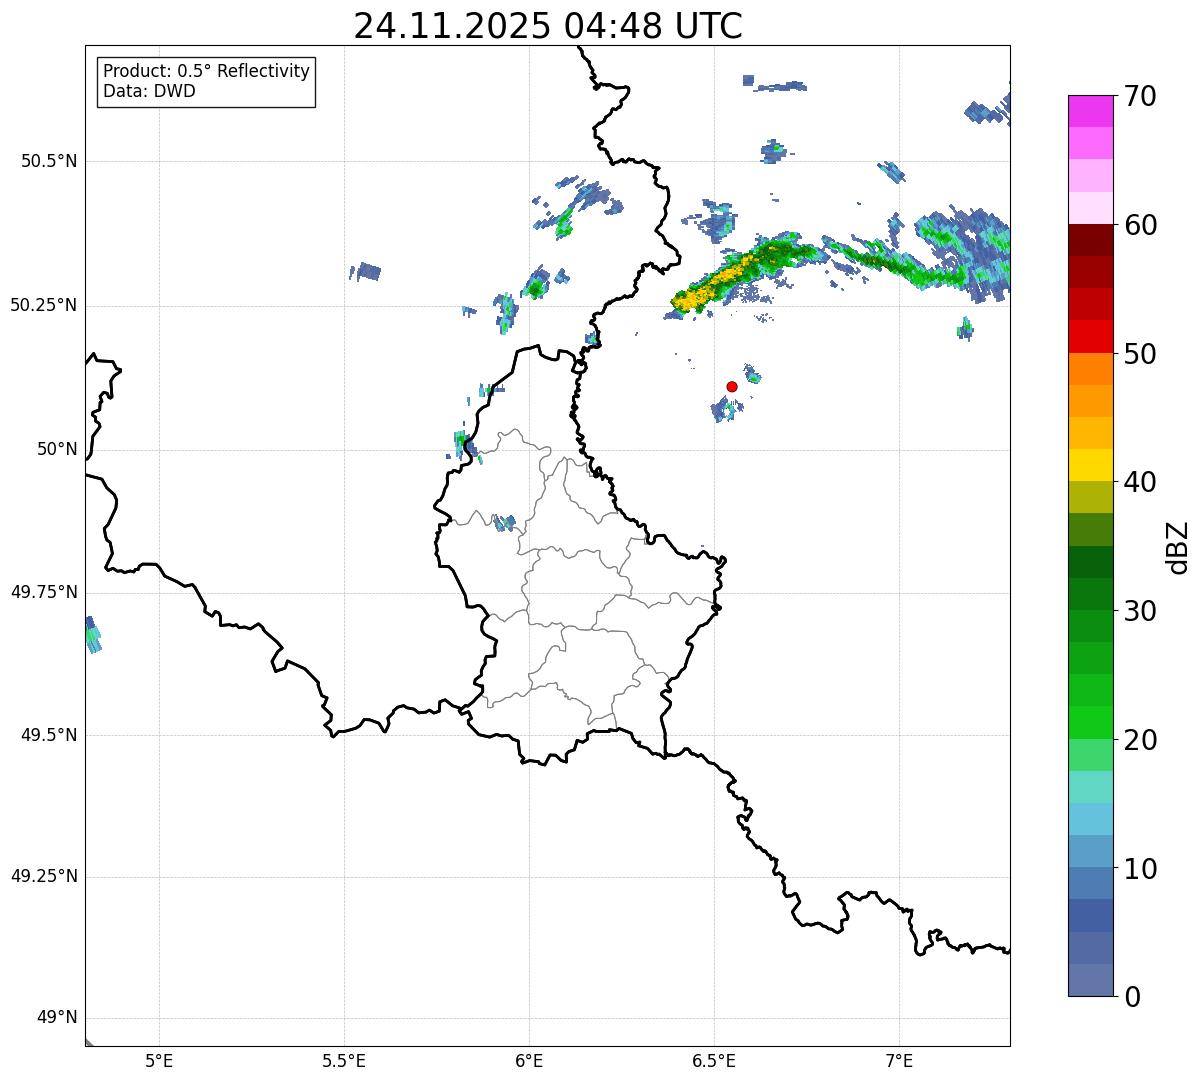The image size is (1202, 1081).
Task: Click the 50.5°N latitude label
Action: pyautogui.click(x=49, y=161)
